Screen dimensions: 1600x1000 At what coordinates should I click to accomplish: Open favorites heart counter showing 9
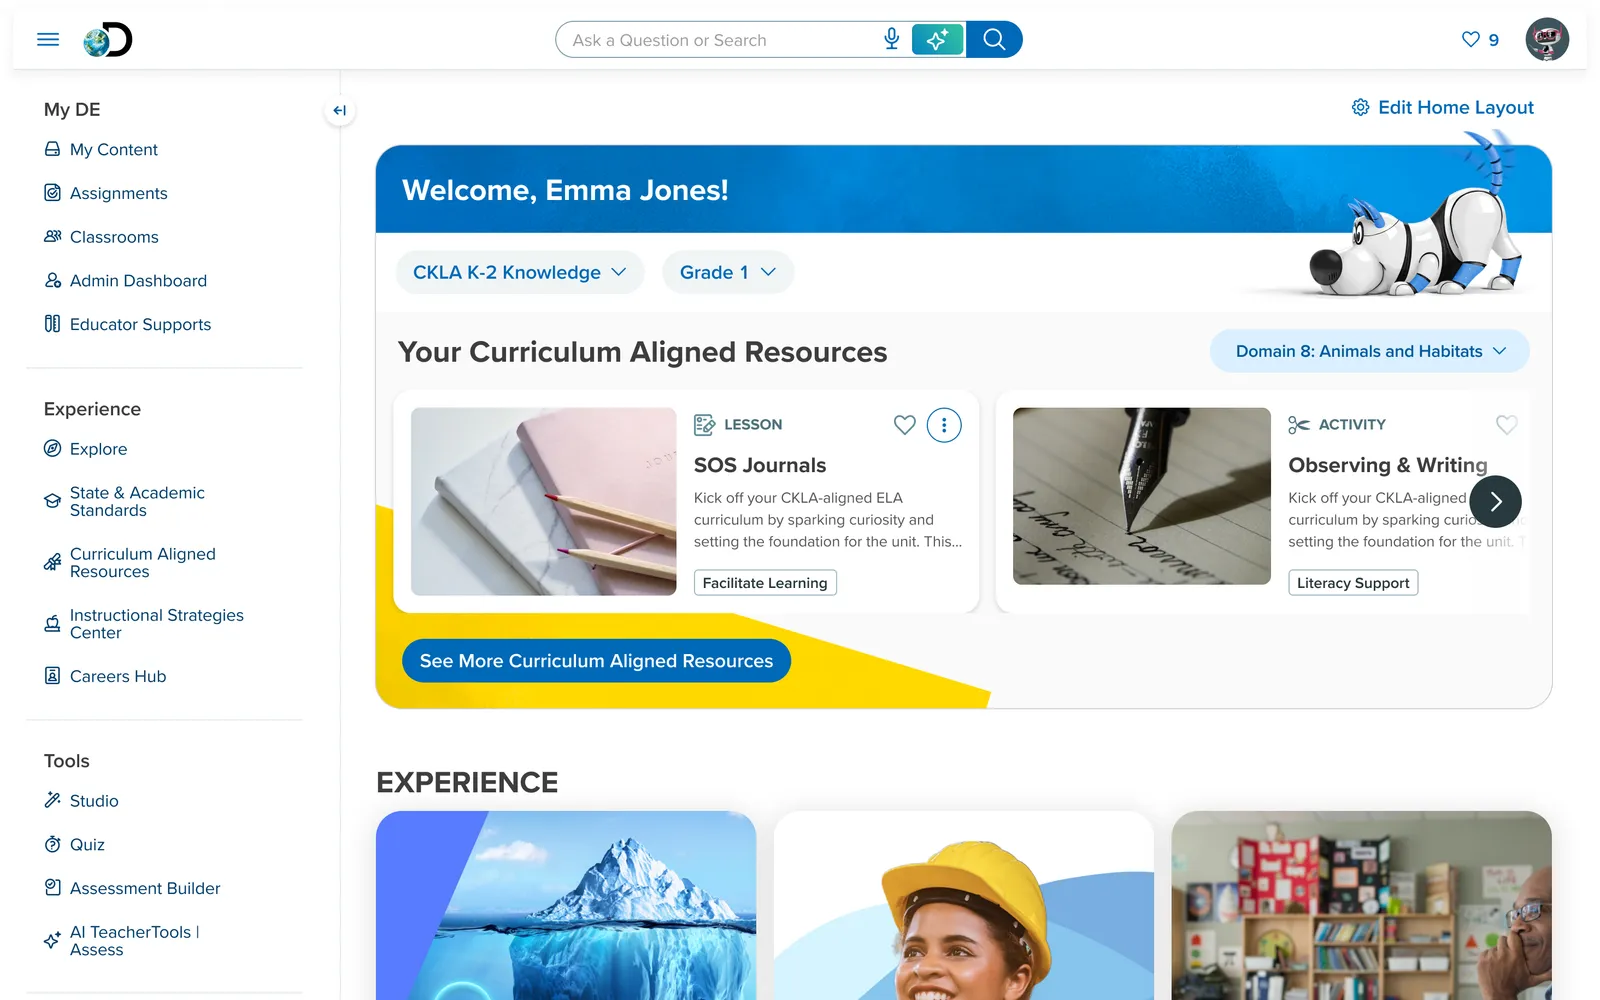tap(1480, 40)
